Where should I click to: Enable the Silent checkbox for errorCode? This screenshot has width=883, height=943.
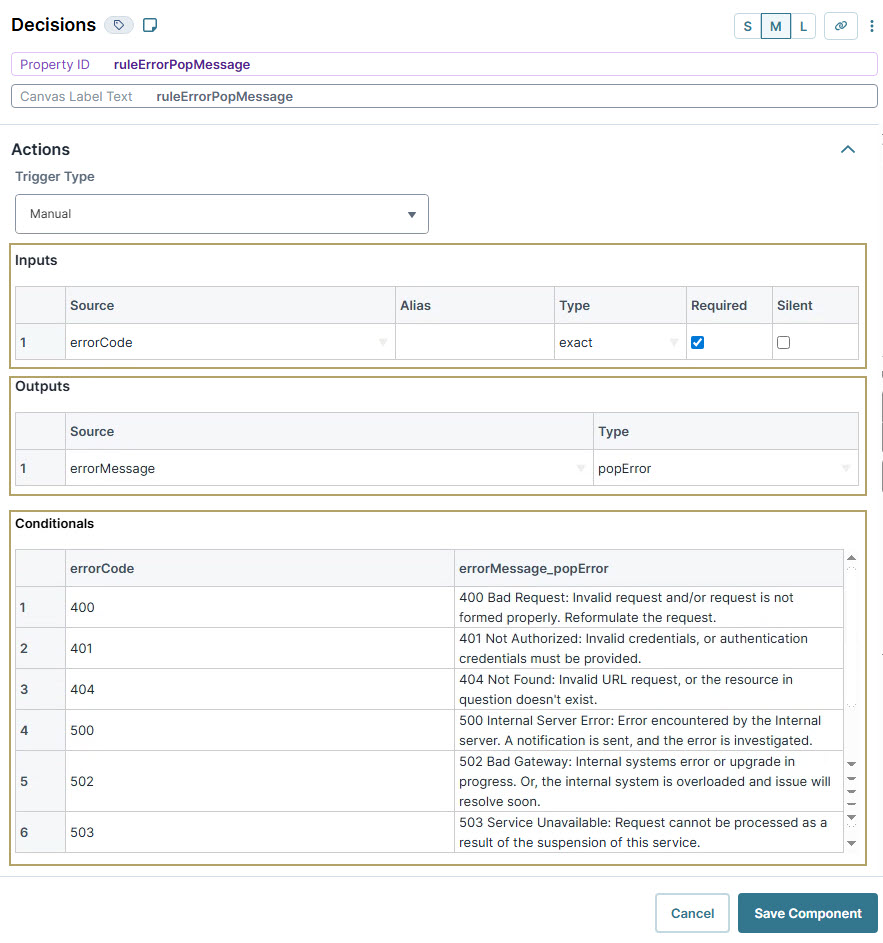point(786,342)
